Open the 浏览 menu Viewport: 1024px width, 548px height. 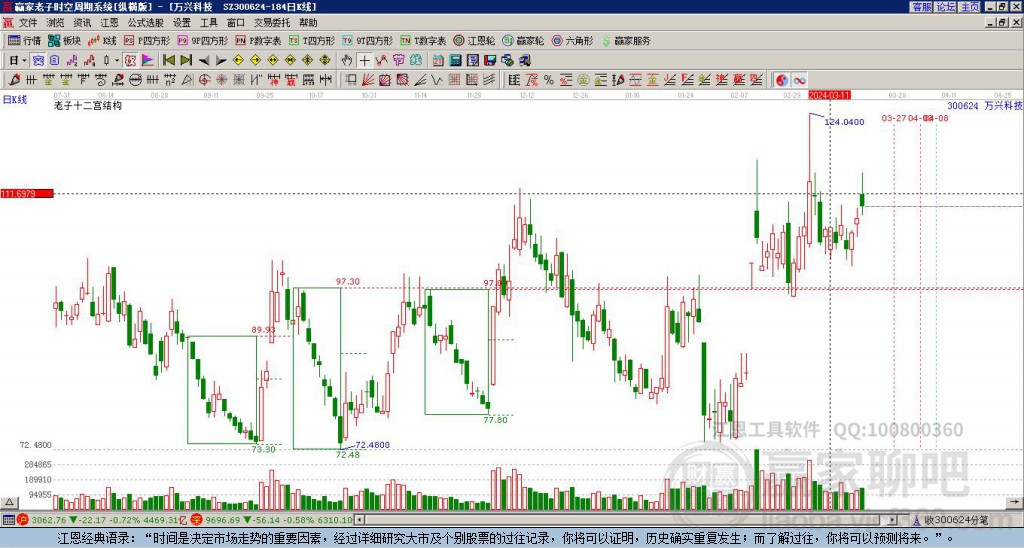click(x=55, y=23)
